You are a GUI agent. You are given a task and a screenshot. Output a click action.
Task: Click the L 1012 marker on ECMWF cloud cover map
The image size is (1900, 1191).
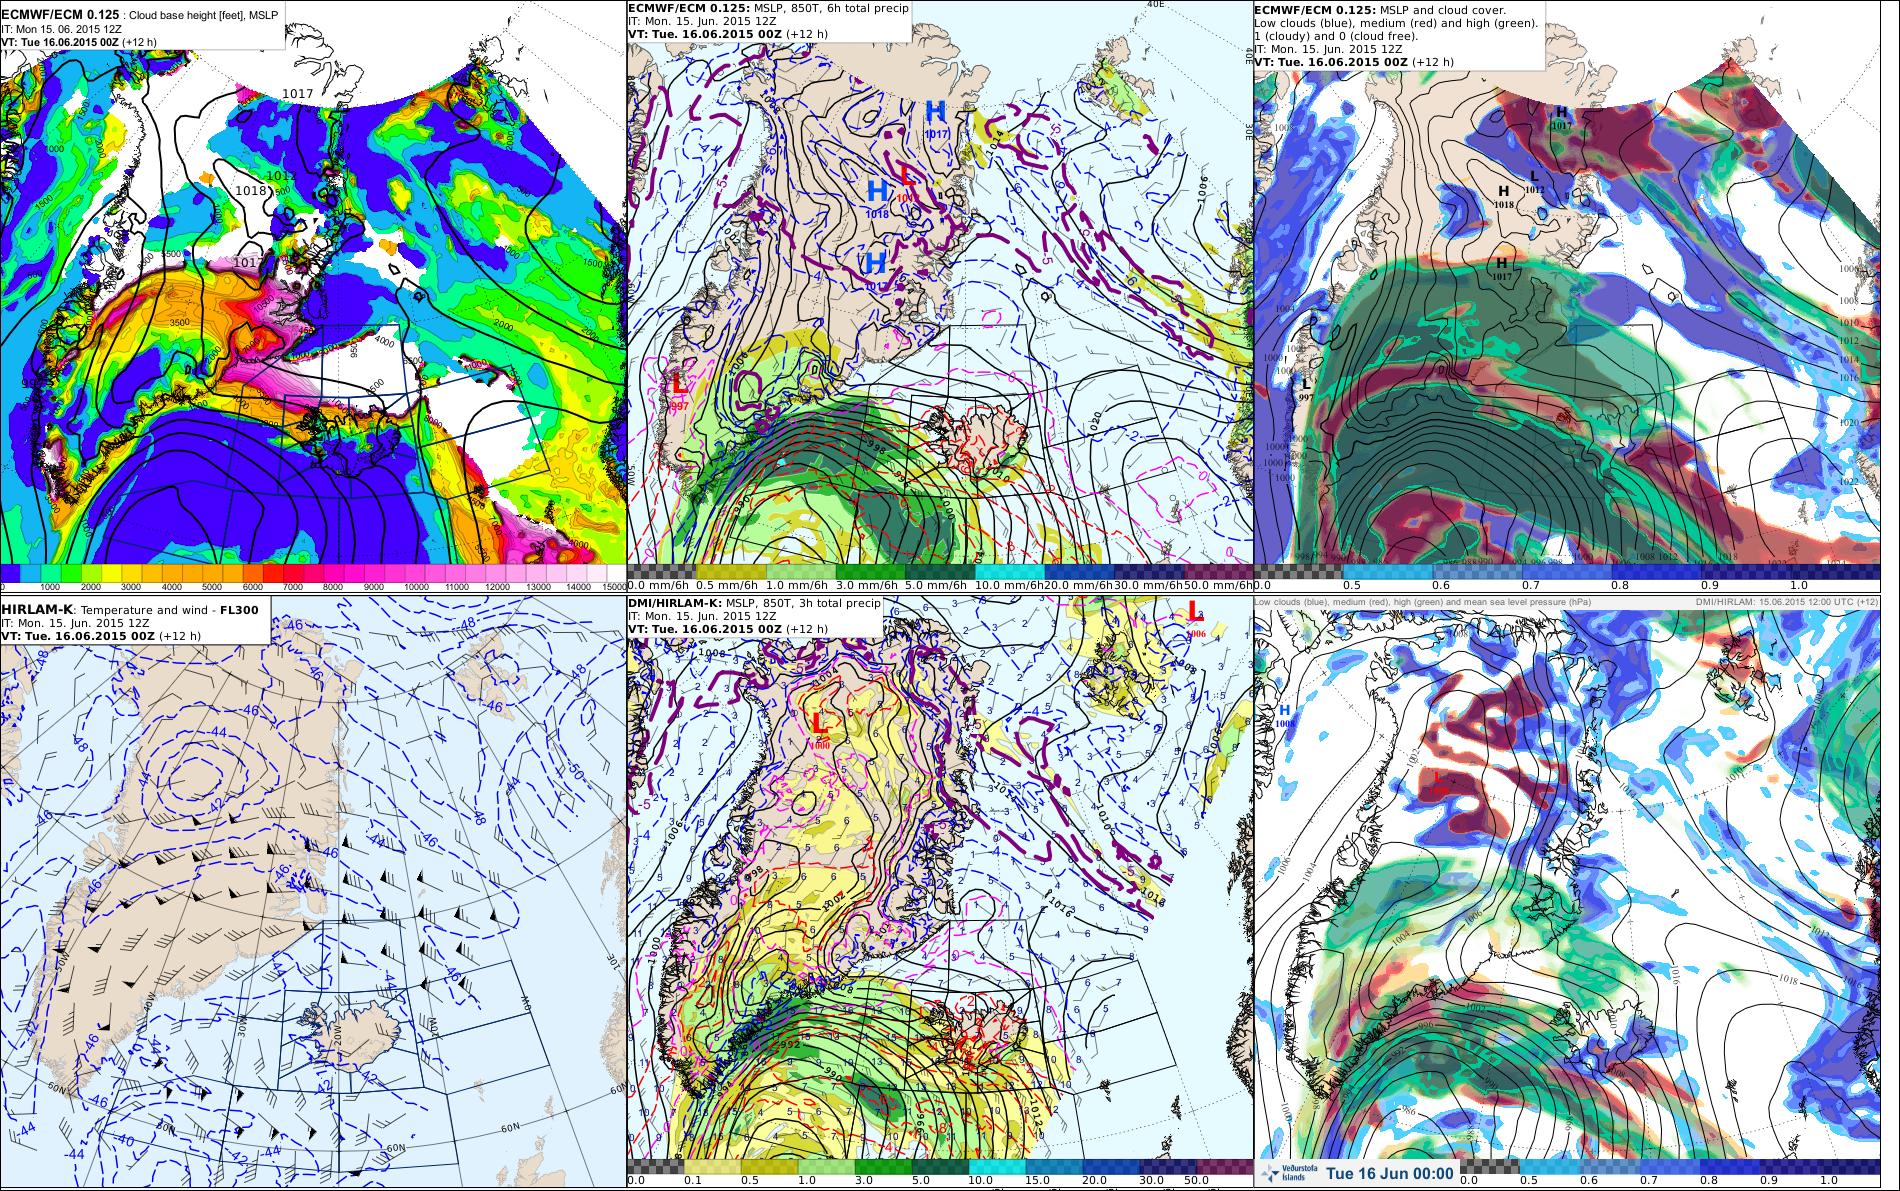1536,180
